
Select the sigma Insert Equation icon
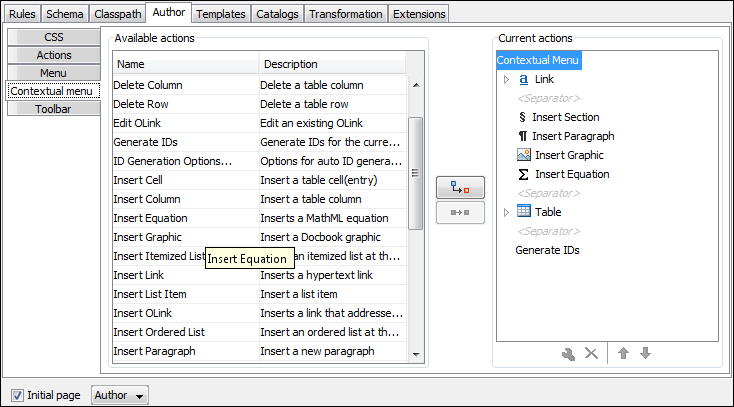pos(523,174)
